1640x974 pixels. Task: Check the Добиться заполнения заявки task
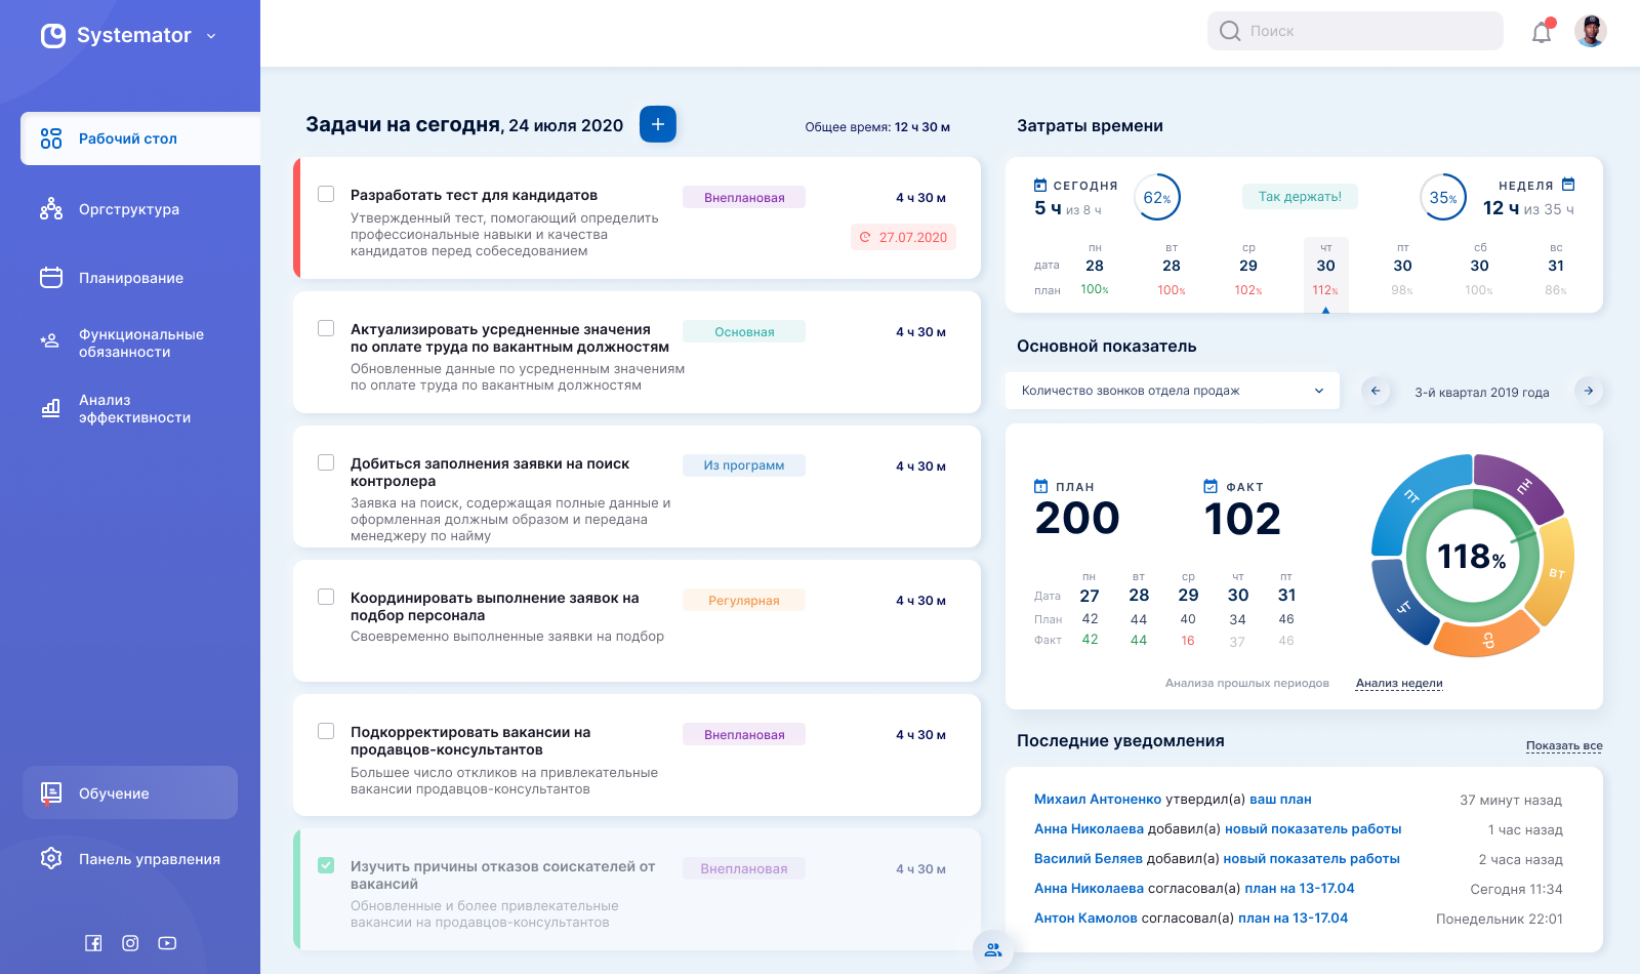[x=326, y=462]
